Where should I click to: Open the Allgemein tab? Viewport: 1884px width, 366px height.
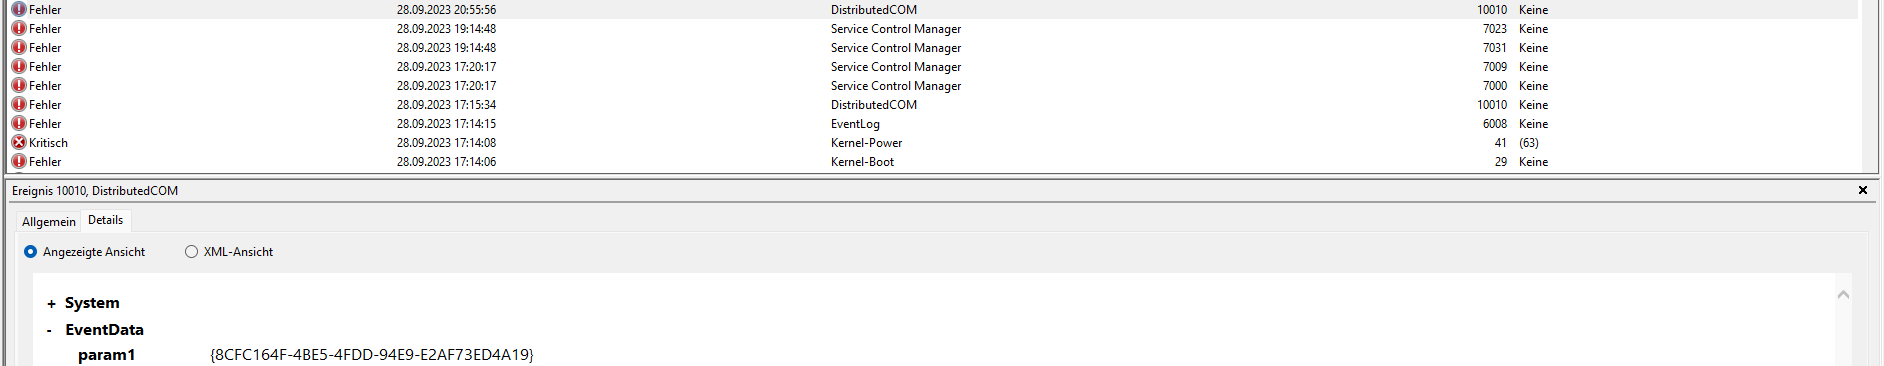pyautogui.click(x=48, y=222)
